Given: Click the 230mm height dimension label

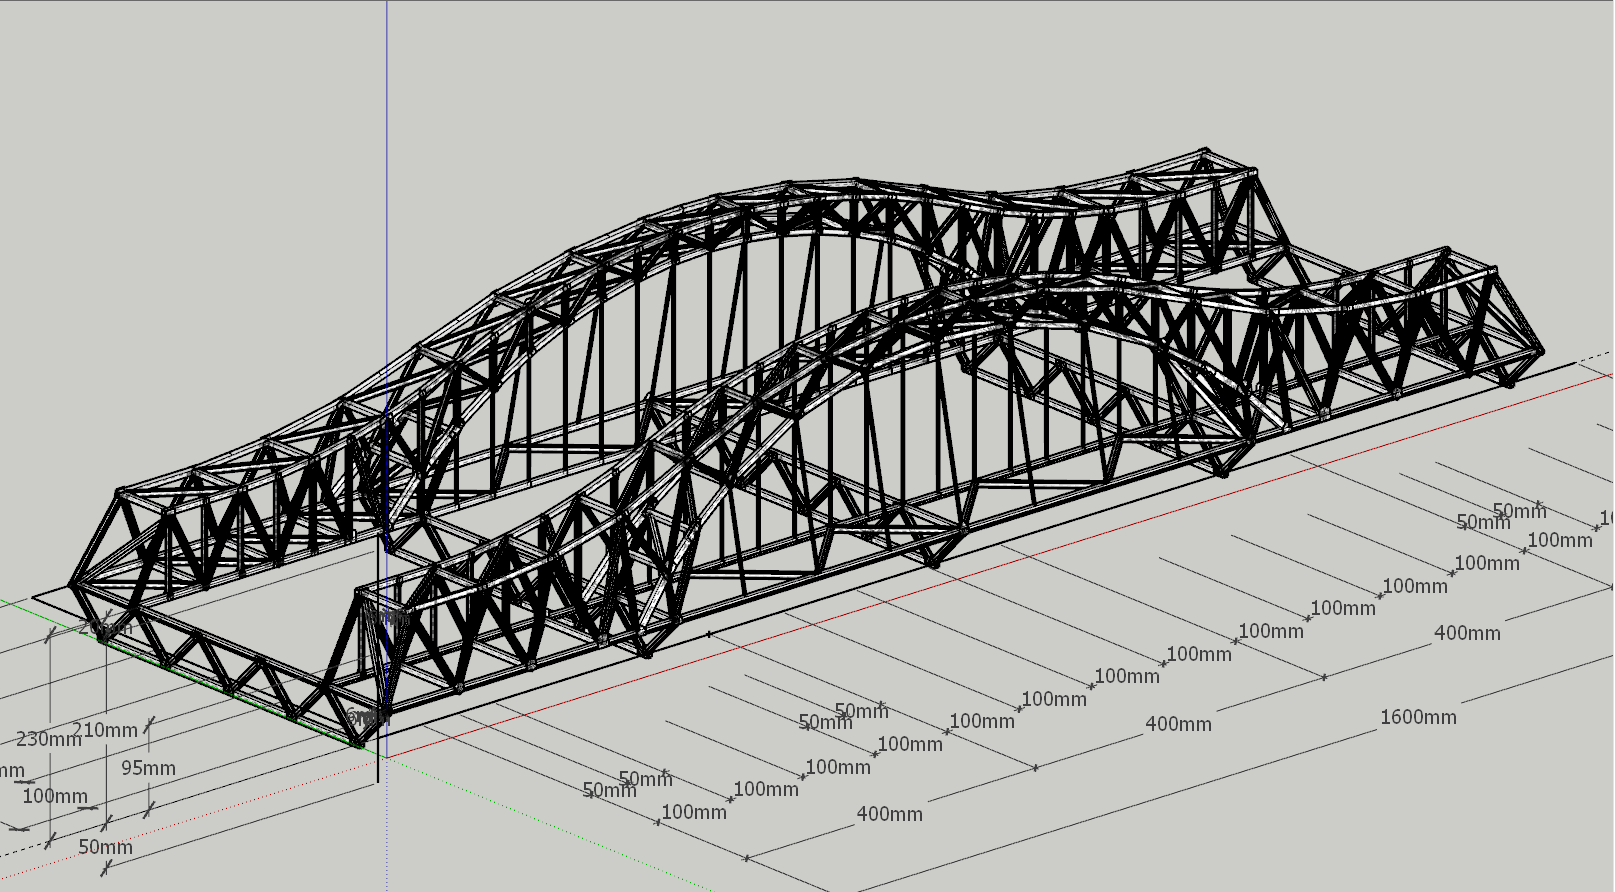Looking at the screenshot, I should [49, 740].
